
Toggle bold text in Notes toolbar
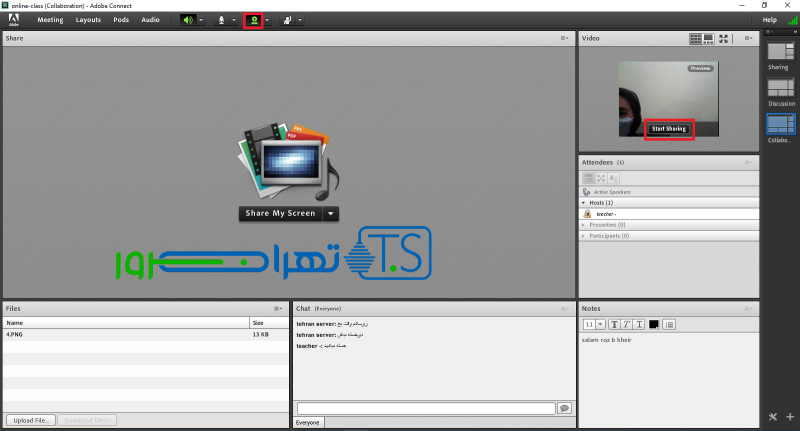click(x=613, y=324)
